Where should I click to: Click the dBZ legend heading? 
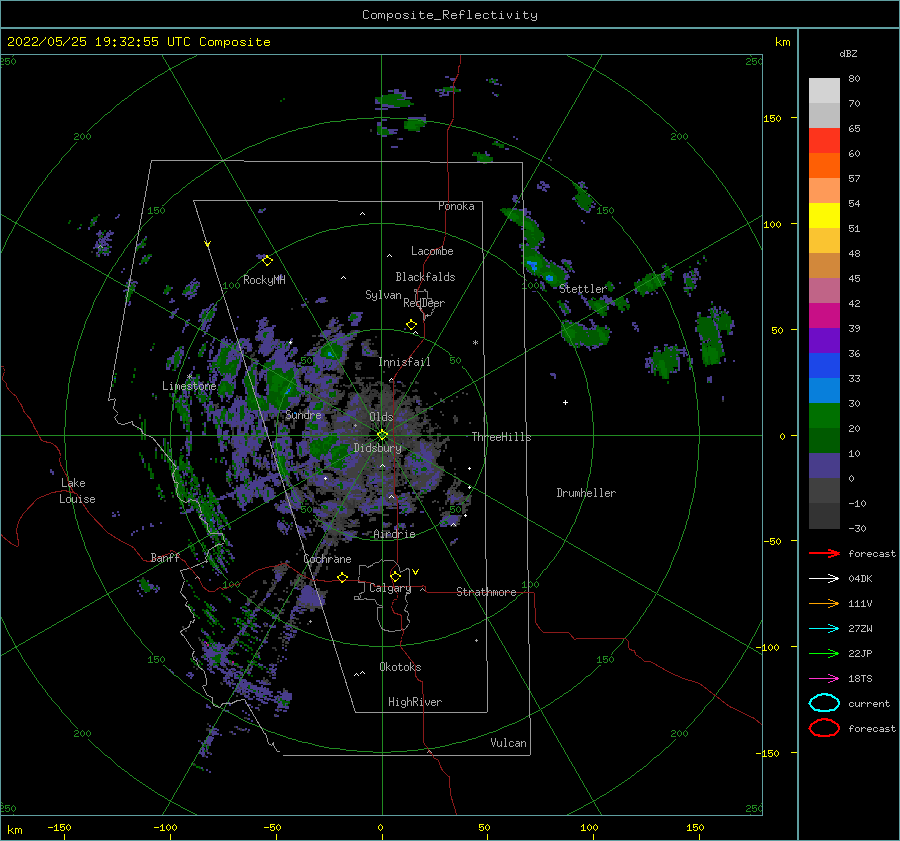tap(848, 53)
